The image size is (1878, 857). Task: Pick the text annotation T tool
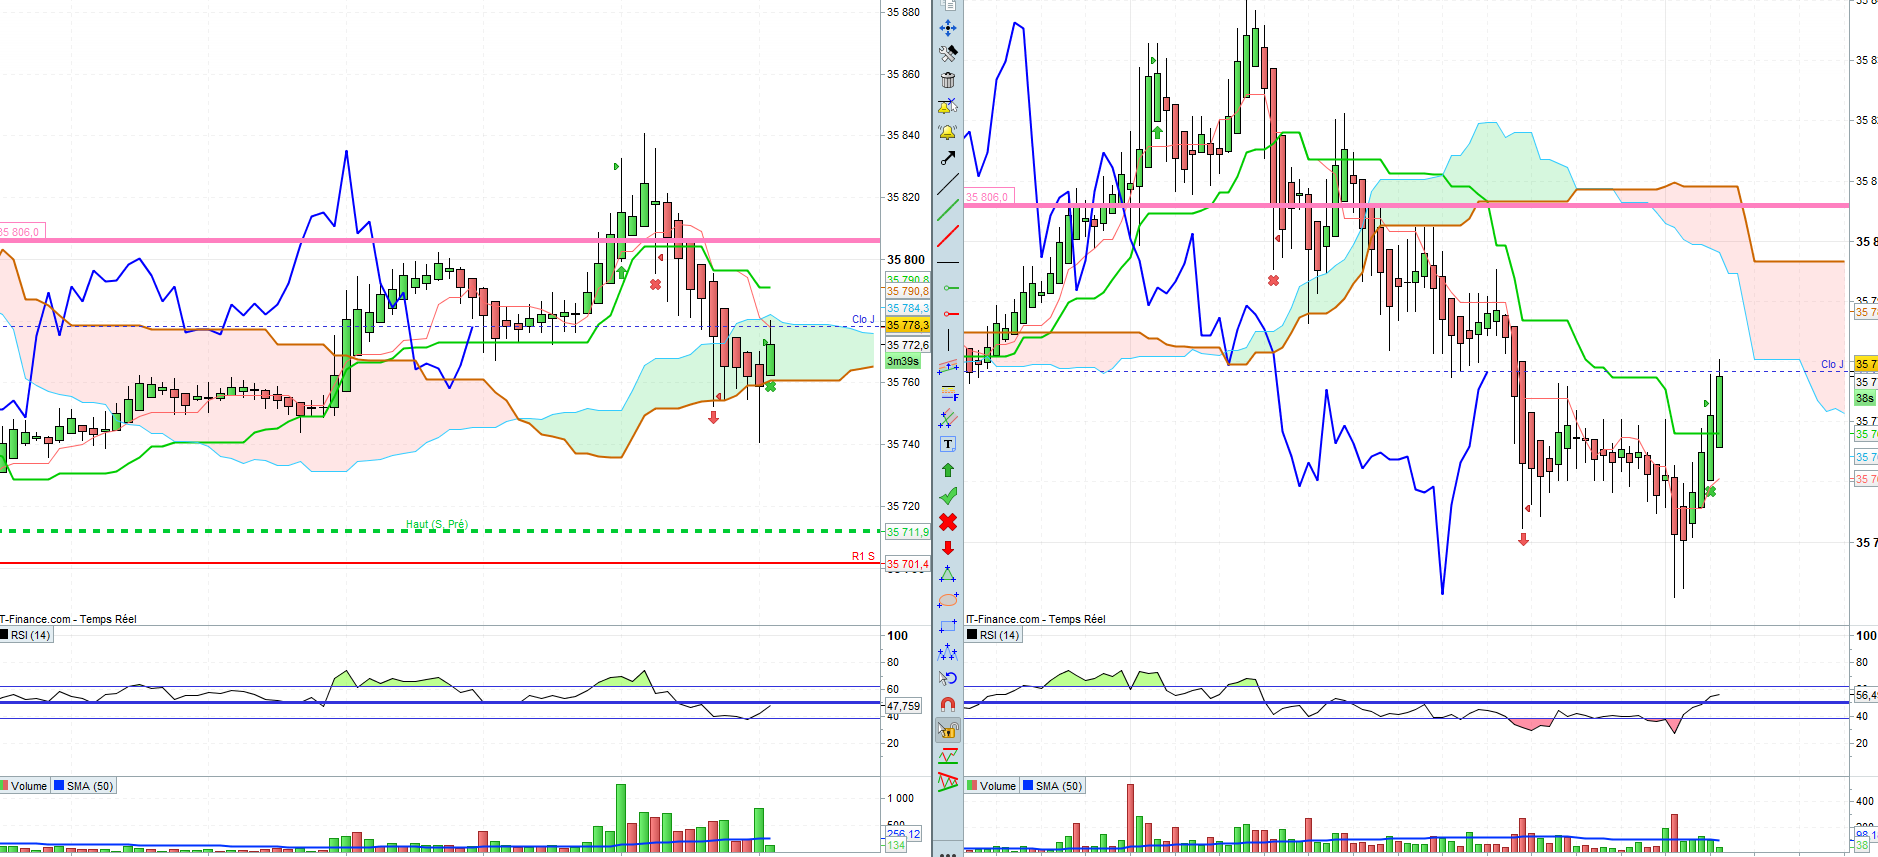coord(948,444)
